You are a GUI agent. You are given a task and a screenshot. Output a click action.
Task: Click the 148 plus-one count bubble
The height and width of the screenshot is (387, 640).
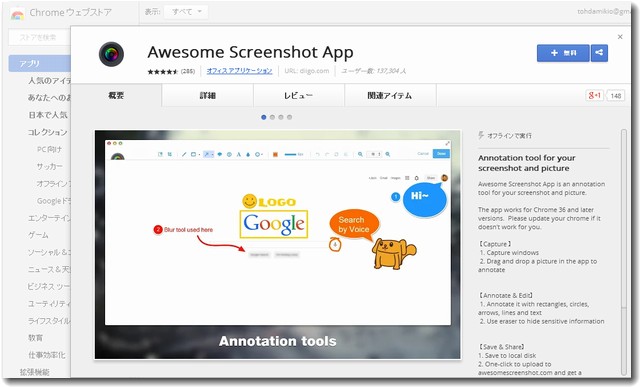pos(616,96)
